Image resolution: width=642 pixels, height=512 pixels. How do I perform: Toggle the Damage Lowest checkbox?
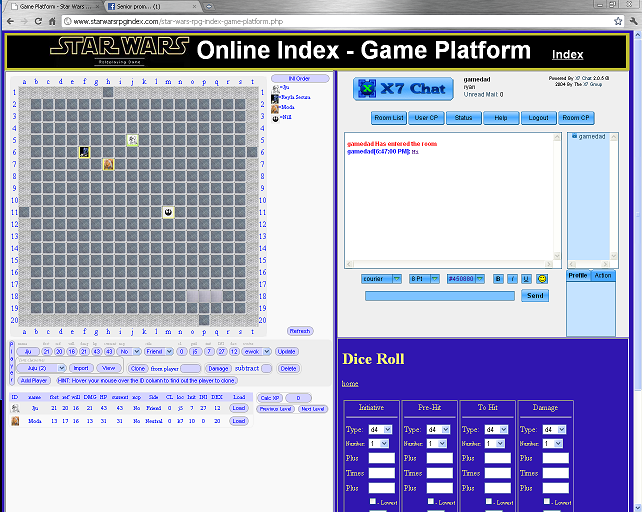[547, 501]
